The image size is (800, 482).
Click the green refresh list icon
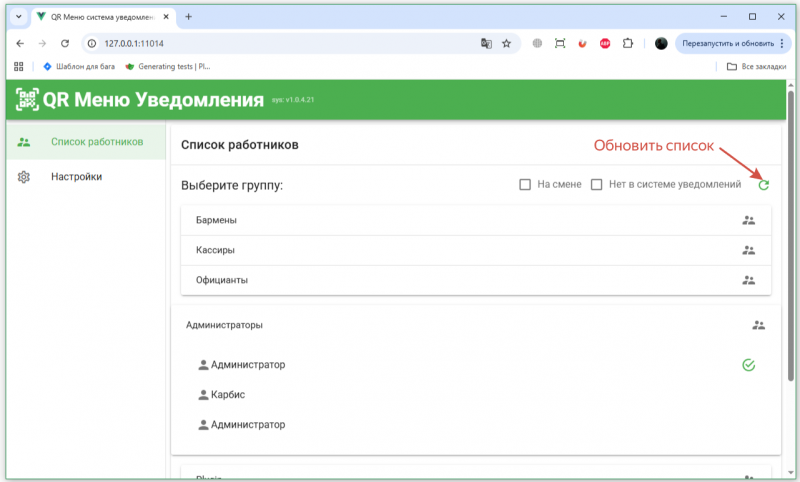coord(764,185)
